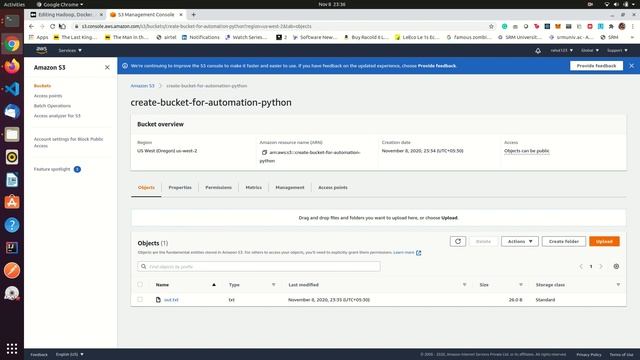Image resolution: width=640 pixels, height=360 pixels.
Task: Tick the checkbox for out.txt
Action: click(140, 300)
